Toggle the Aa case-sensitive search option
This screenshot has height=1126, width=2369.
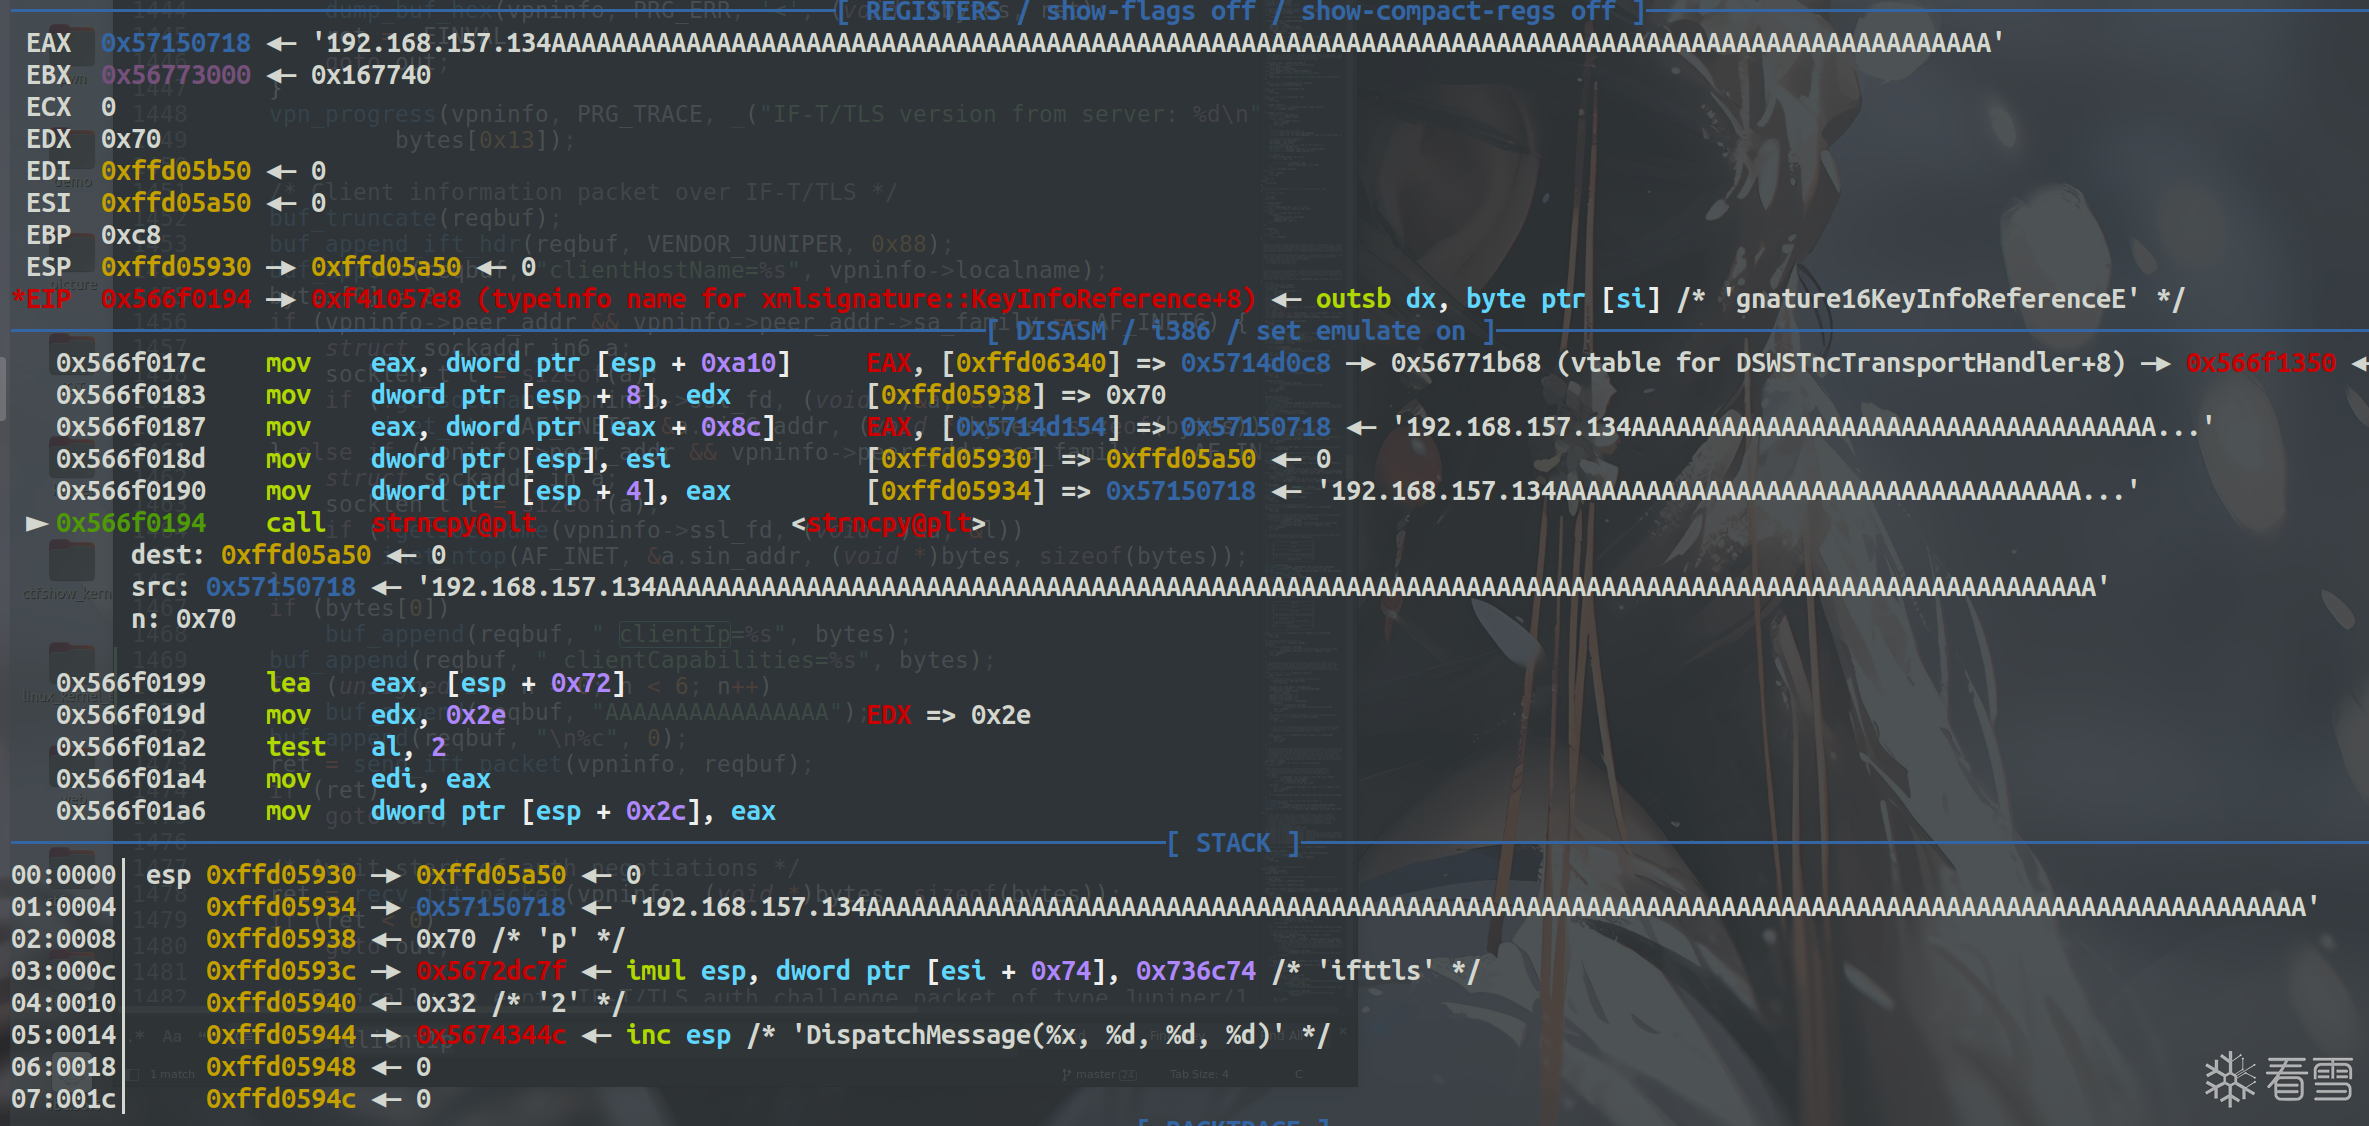click(x=173, y=1036)
